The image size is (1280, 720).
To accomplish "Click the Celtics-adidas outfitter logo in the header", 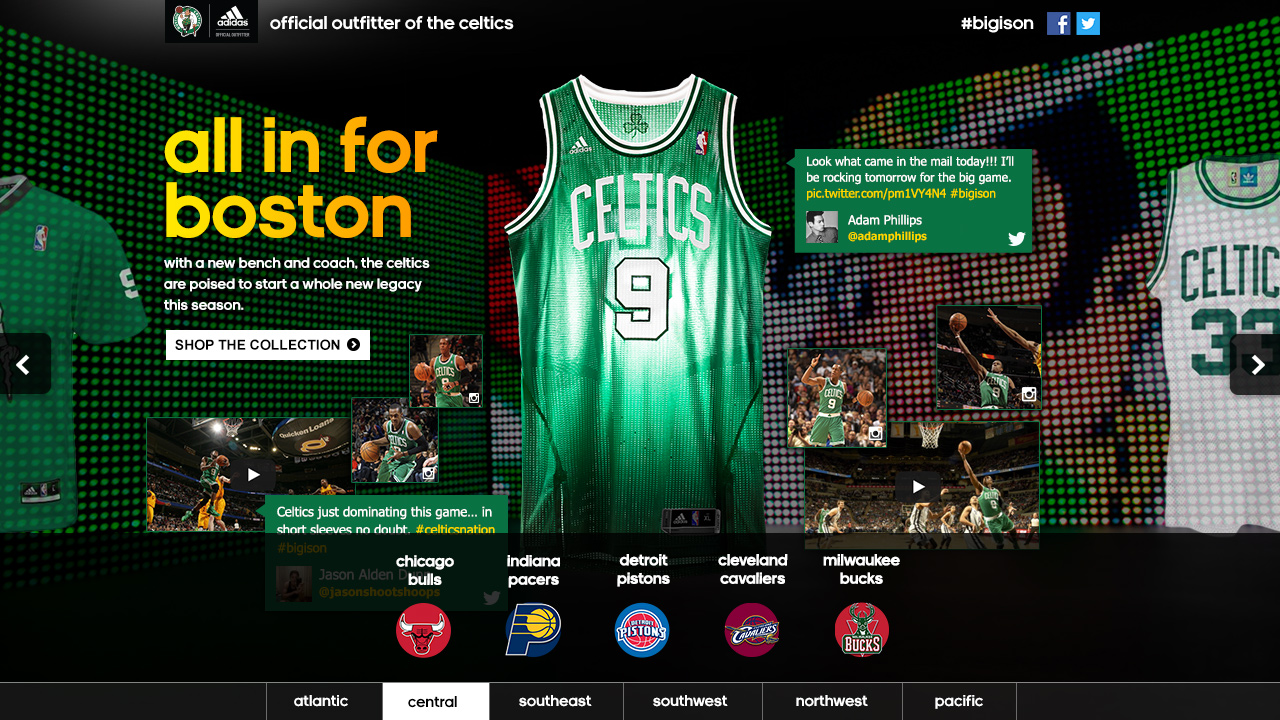I will coord(211,21).
